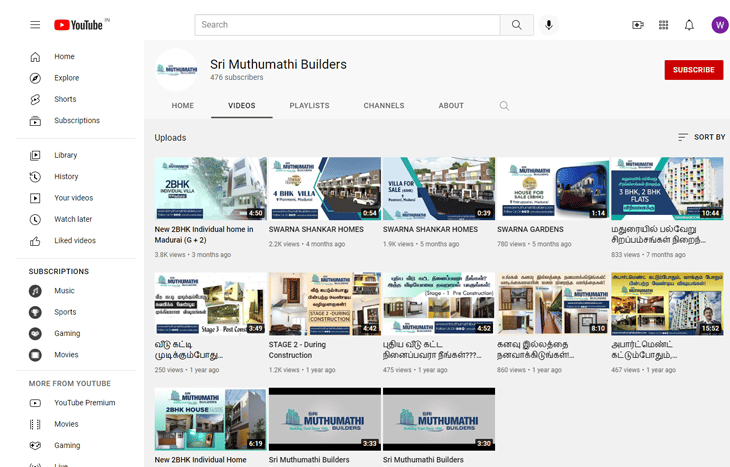Screen dimensions: 730x467
Task: Click the Watch later clock icon
Action: click(x=35, y=219)
